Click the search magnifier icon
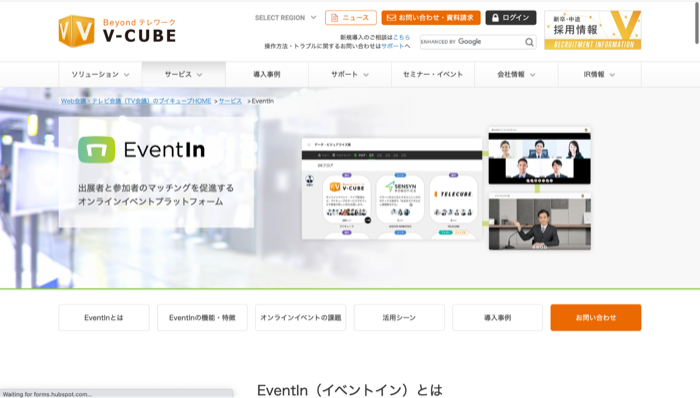The image size is (700, 398). (529, 42)
